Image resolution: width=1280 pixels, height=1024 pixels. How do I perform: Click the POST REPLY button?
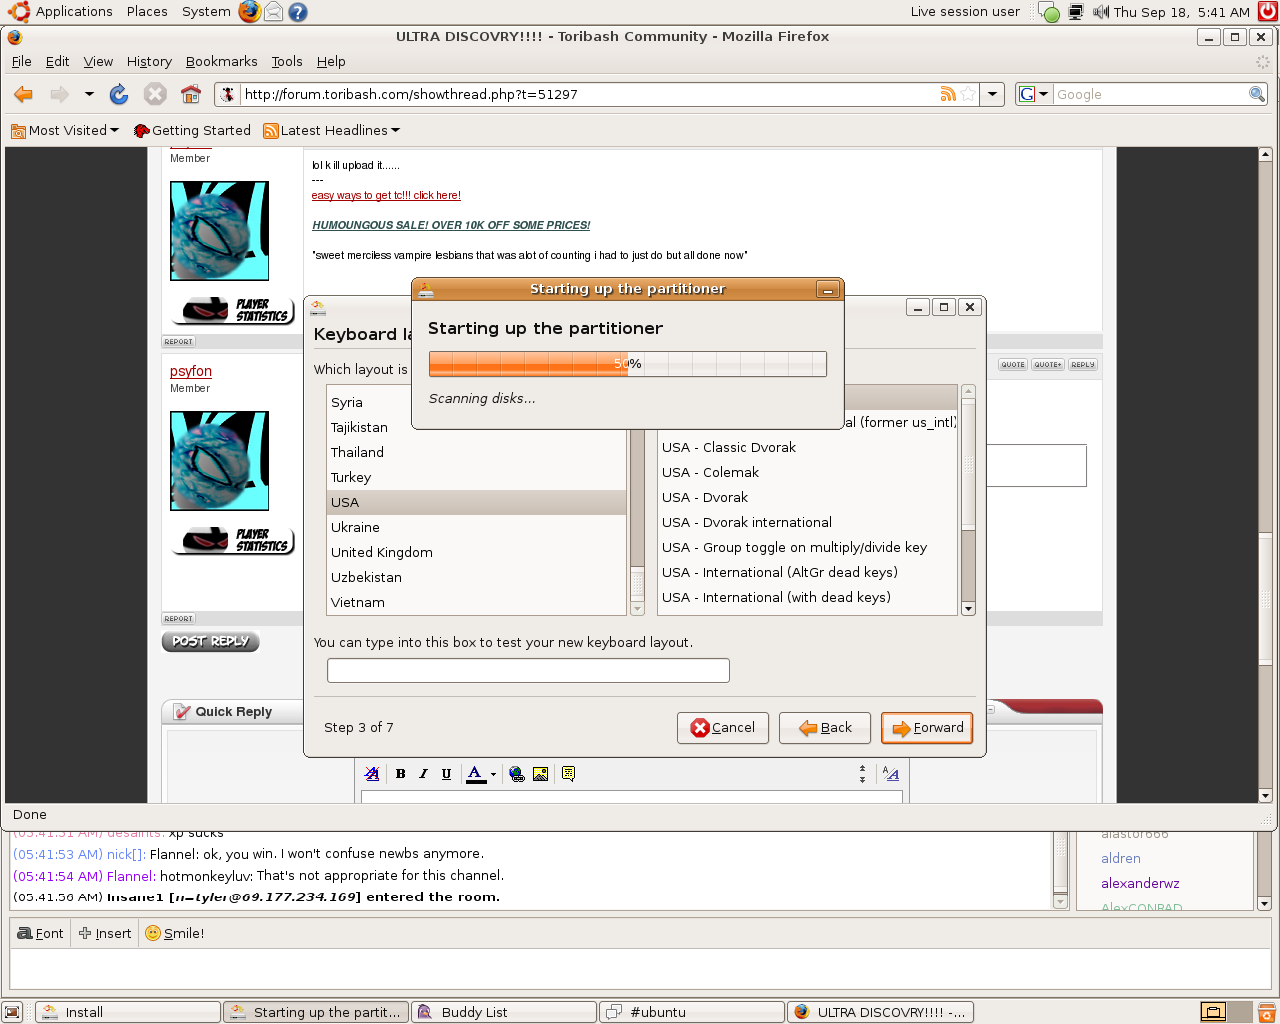(x=210, y=641)
